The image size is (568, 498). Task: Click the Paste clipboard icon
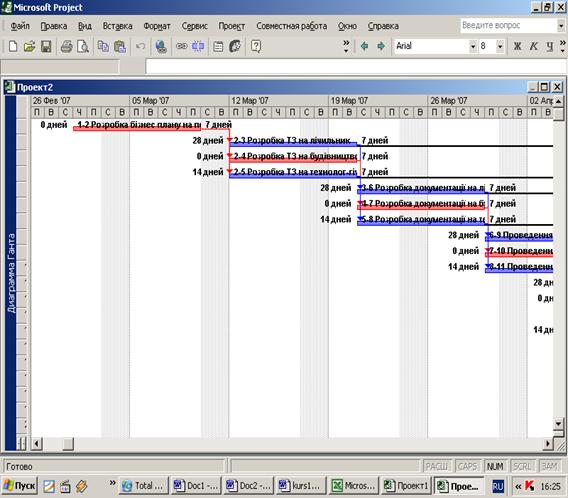point(120,46)
